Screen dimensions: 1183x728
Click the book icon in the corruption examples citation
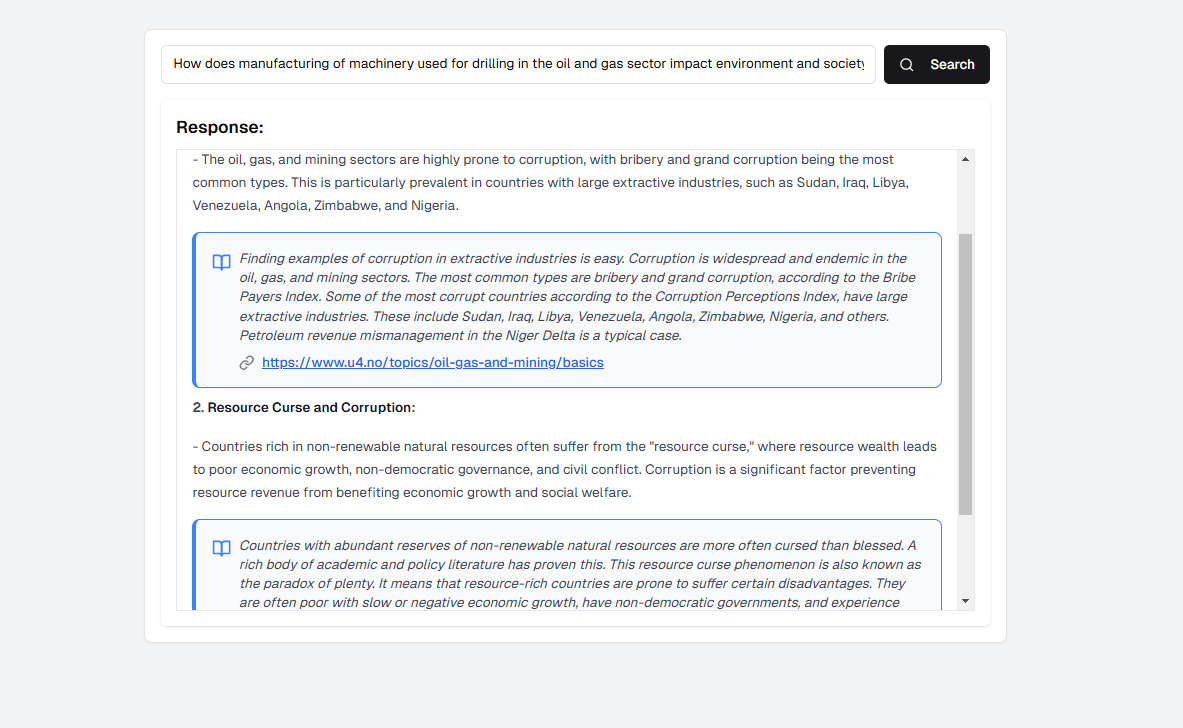pos(221,262)
